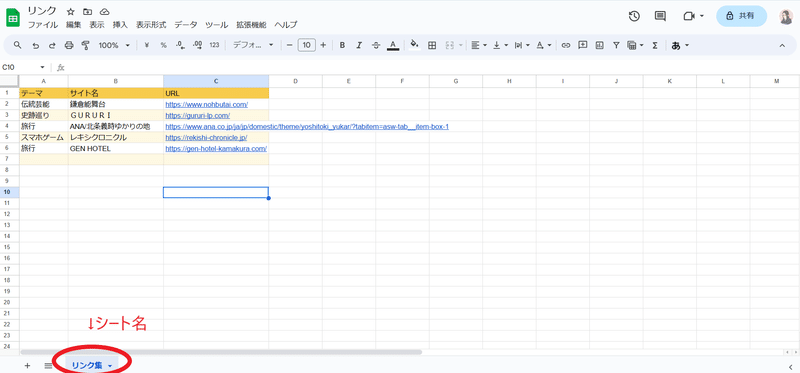The image size is (800, 373).
Task: Open text rotation dropdown
Action: click(x=544, y=45)
